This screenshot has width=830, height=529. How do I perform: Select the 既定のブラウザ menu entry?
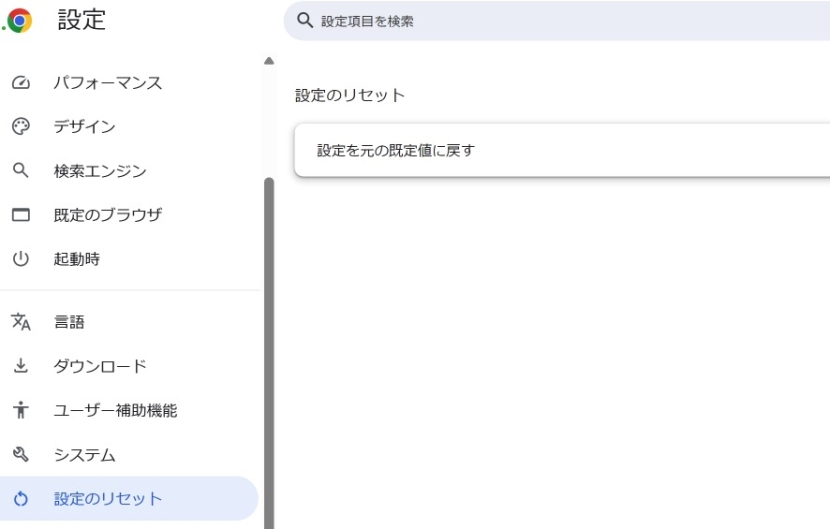[x=107, y=215]
